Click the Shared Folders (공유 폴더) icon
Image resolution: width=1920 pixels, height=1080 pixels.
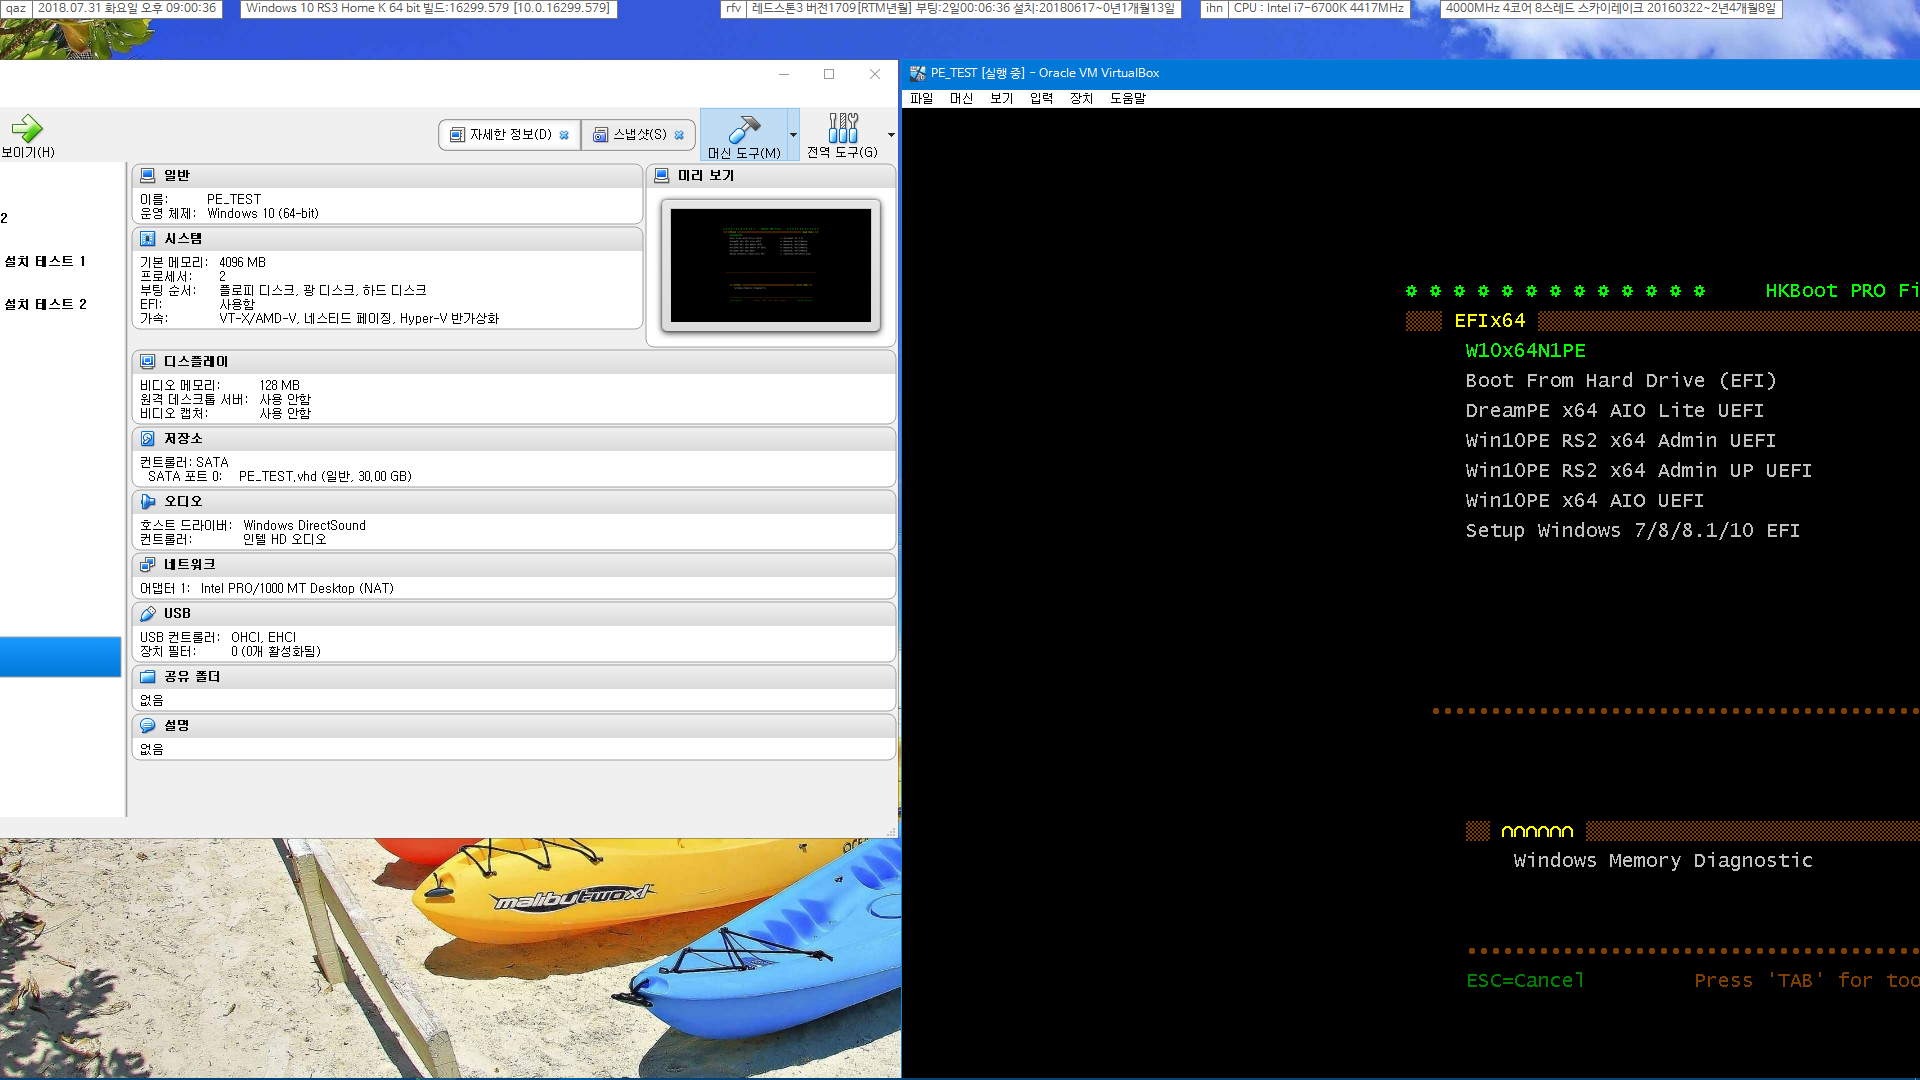(148, 676)
